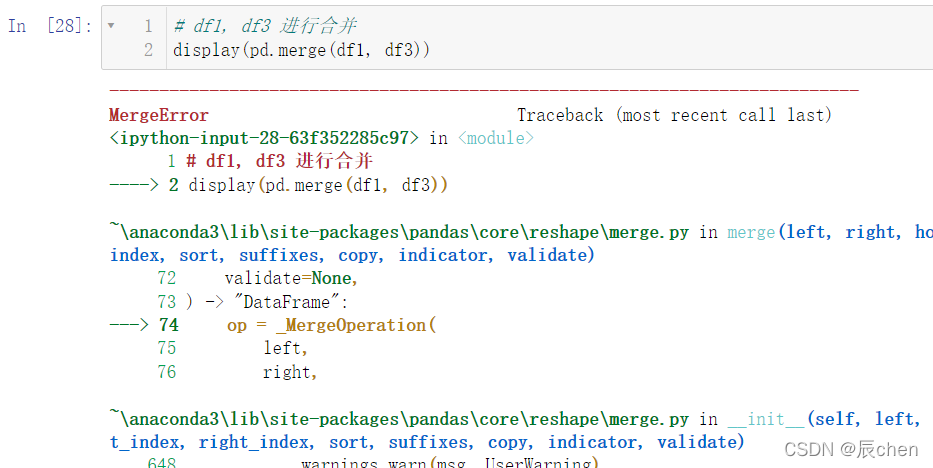Select arrow line 74 'op = _MergeOperation('

[273, 325]
